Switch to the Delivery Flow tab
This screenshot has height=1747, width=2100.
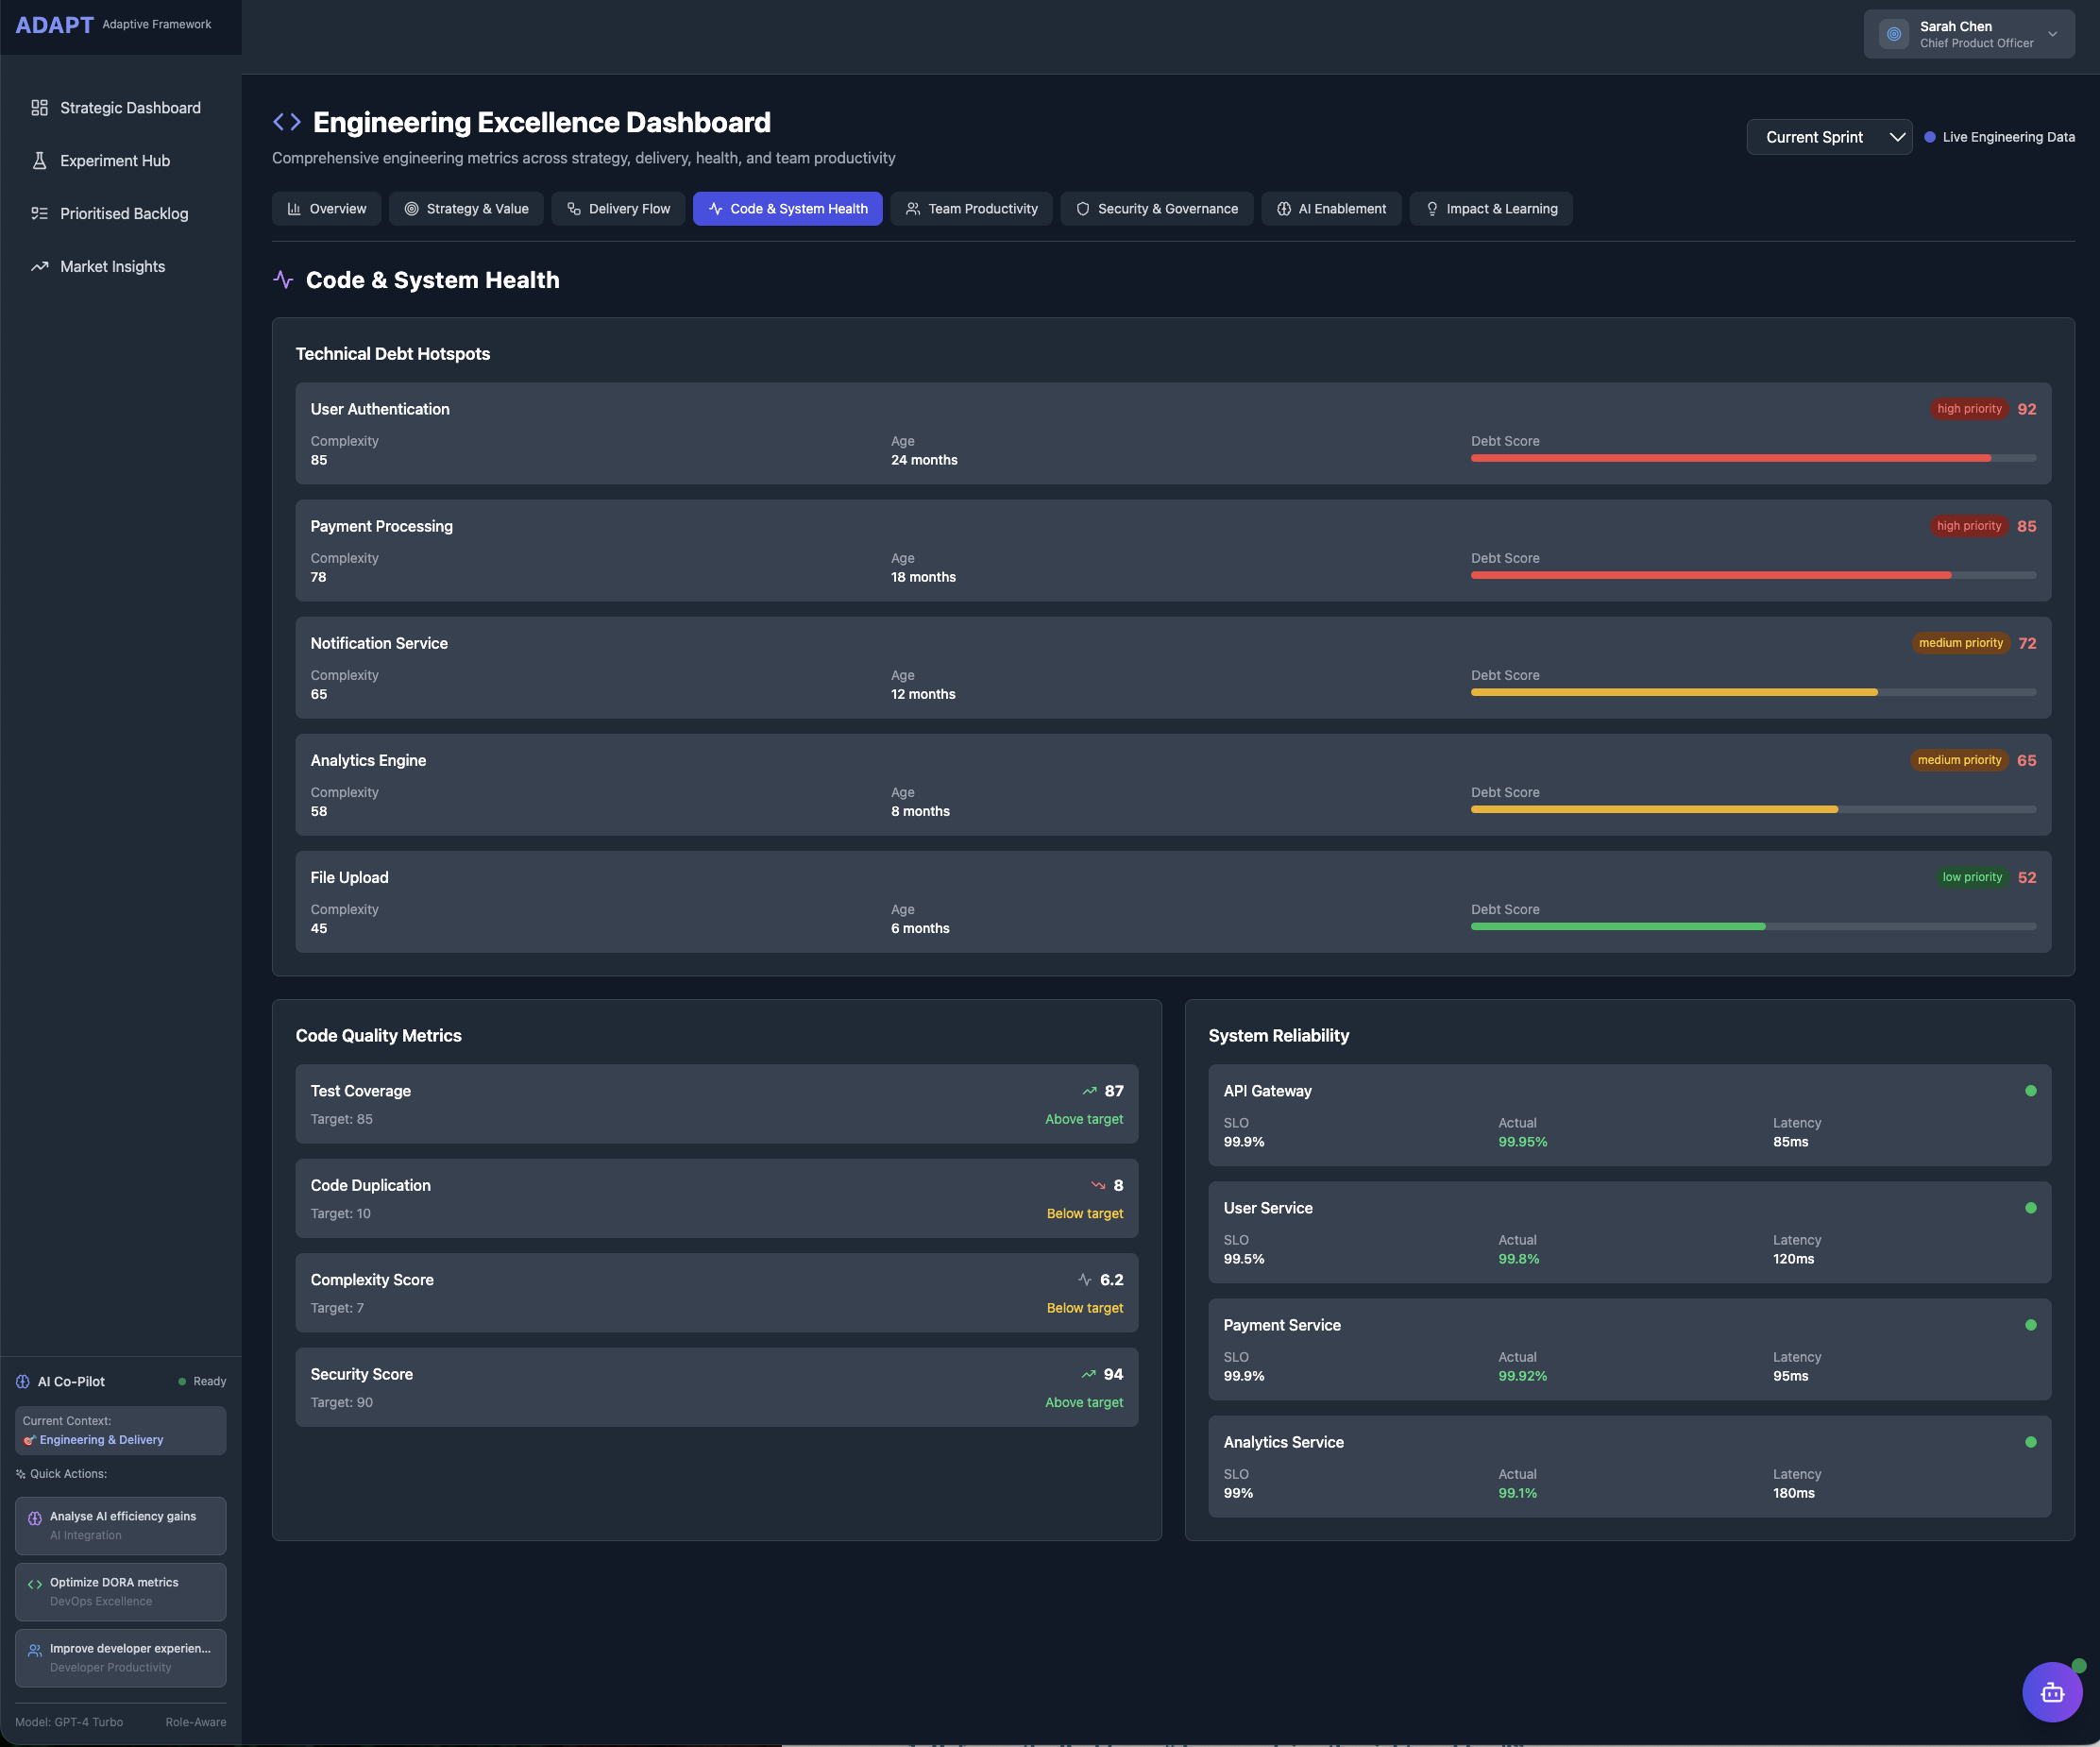click(x=618, y=209)
